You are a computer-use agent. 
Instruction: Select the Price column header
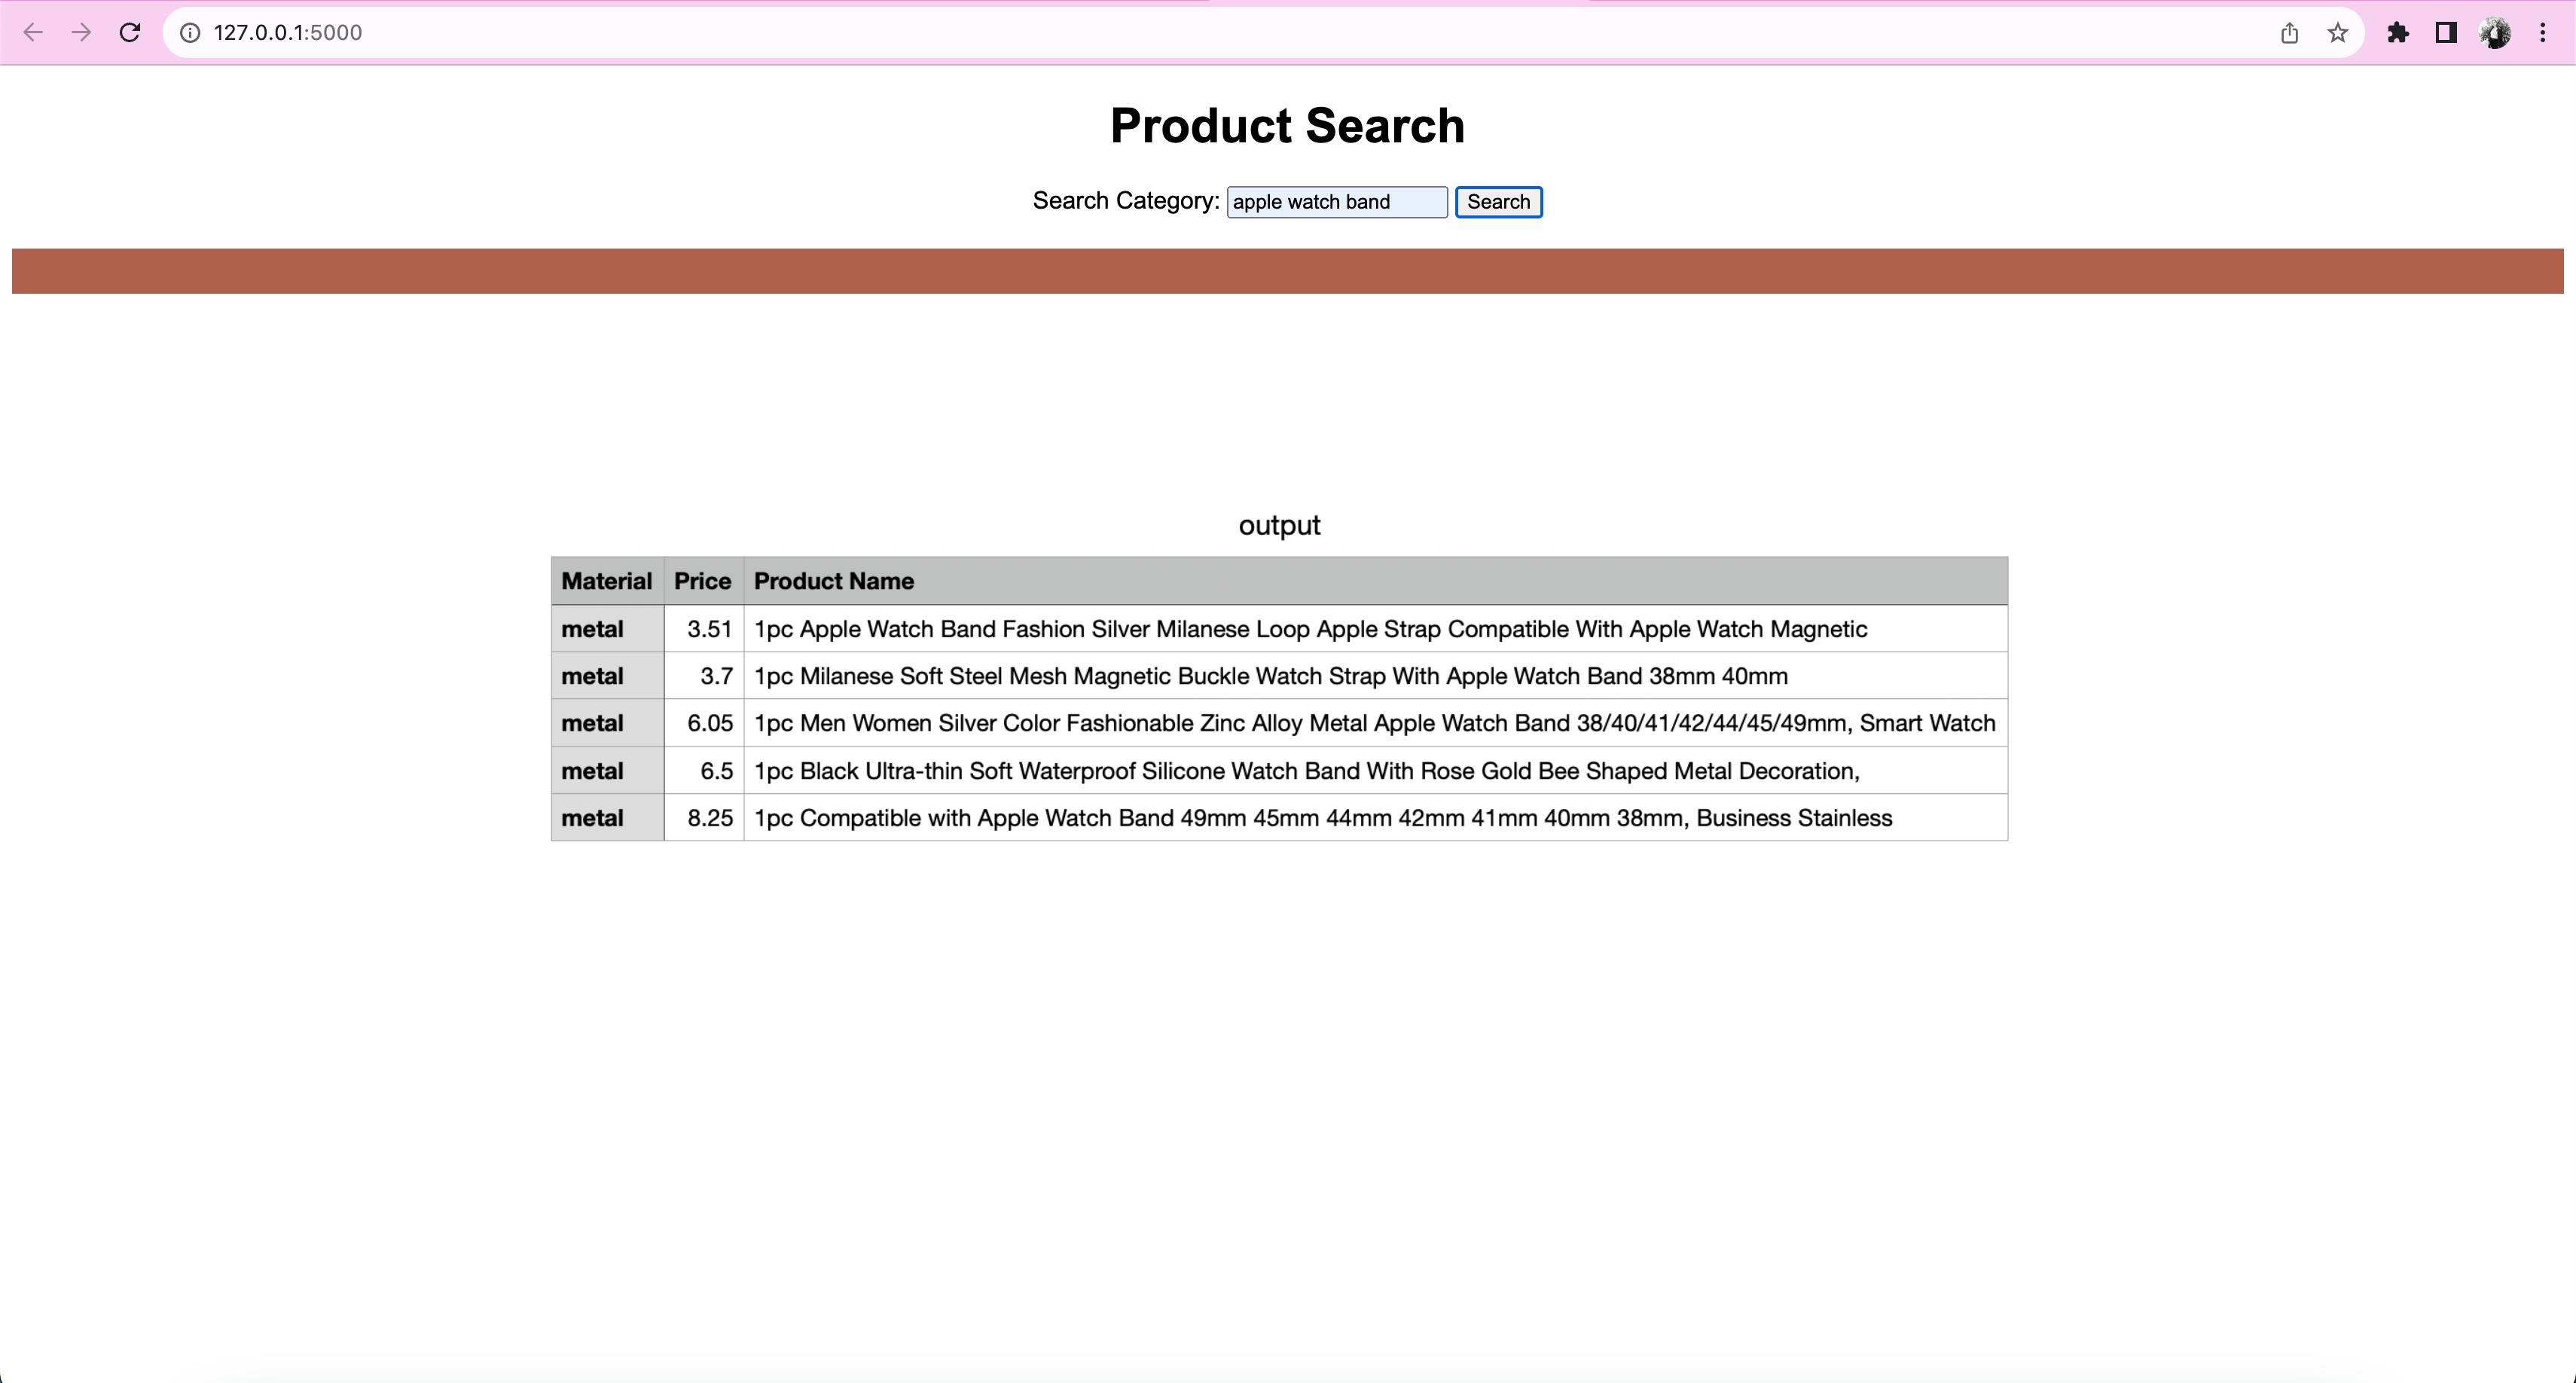pos(701,580)
